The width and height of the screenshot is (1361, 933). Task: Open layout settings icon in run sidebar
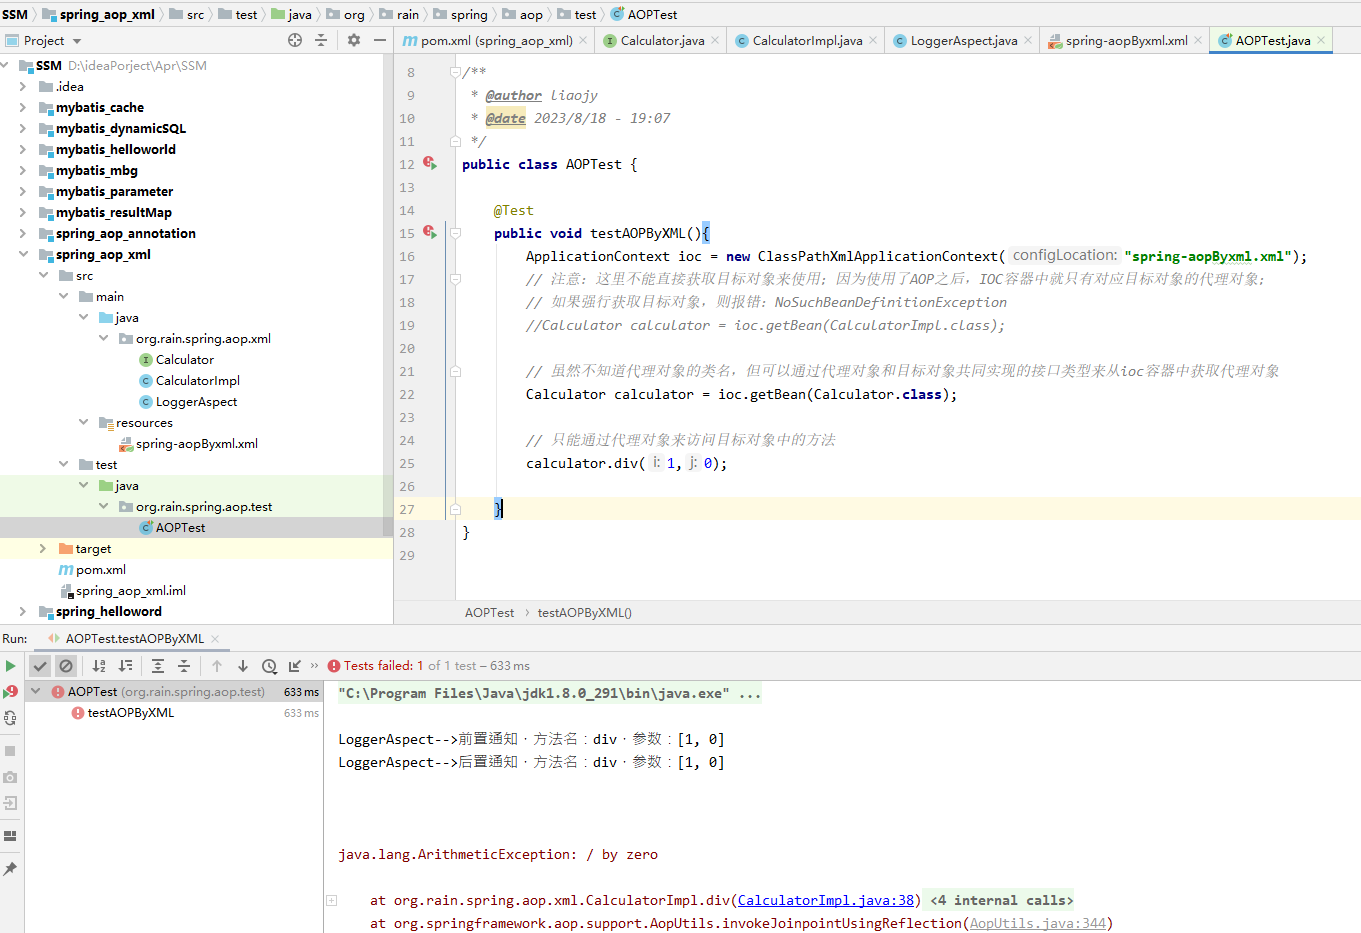pos(10,836)
